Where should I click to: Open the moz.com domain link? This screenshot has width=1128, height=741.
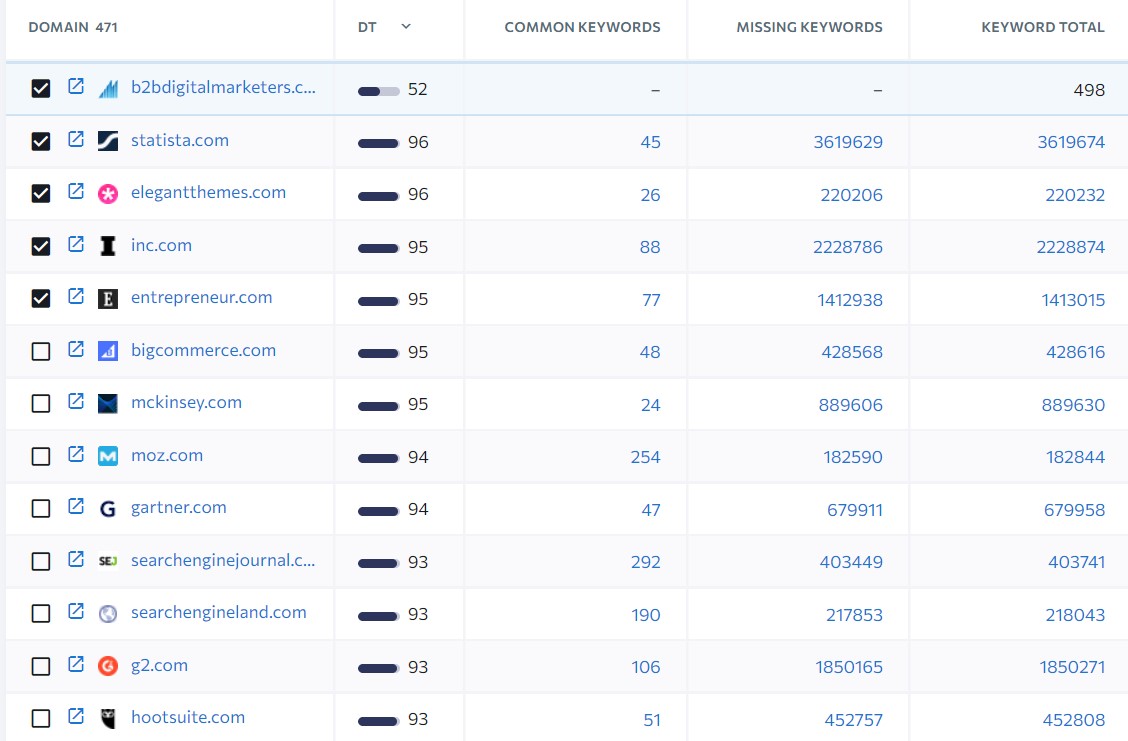[167, 455]
